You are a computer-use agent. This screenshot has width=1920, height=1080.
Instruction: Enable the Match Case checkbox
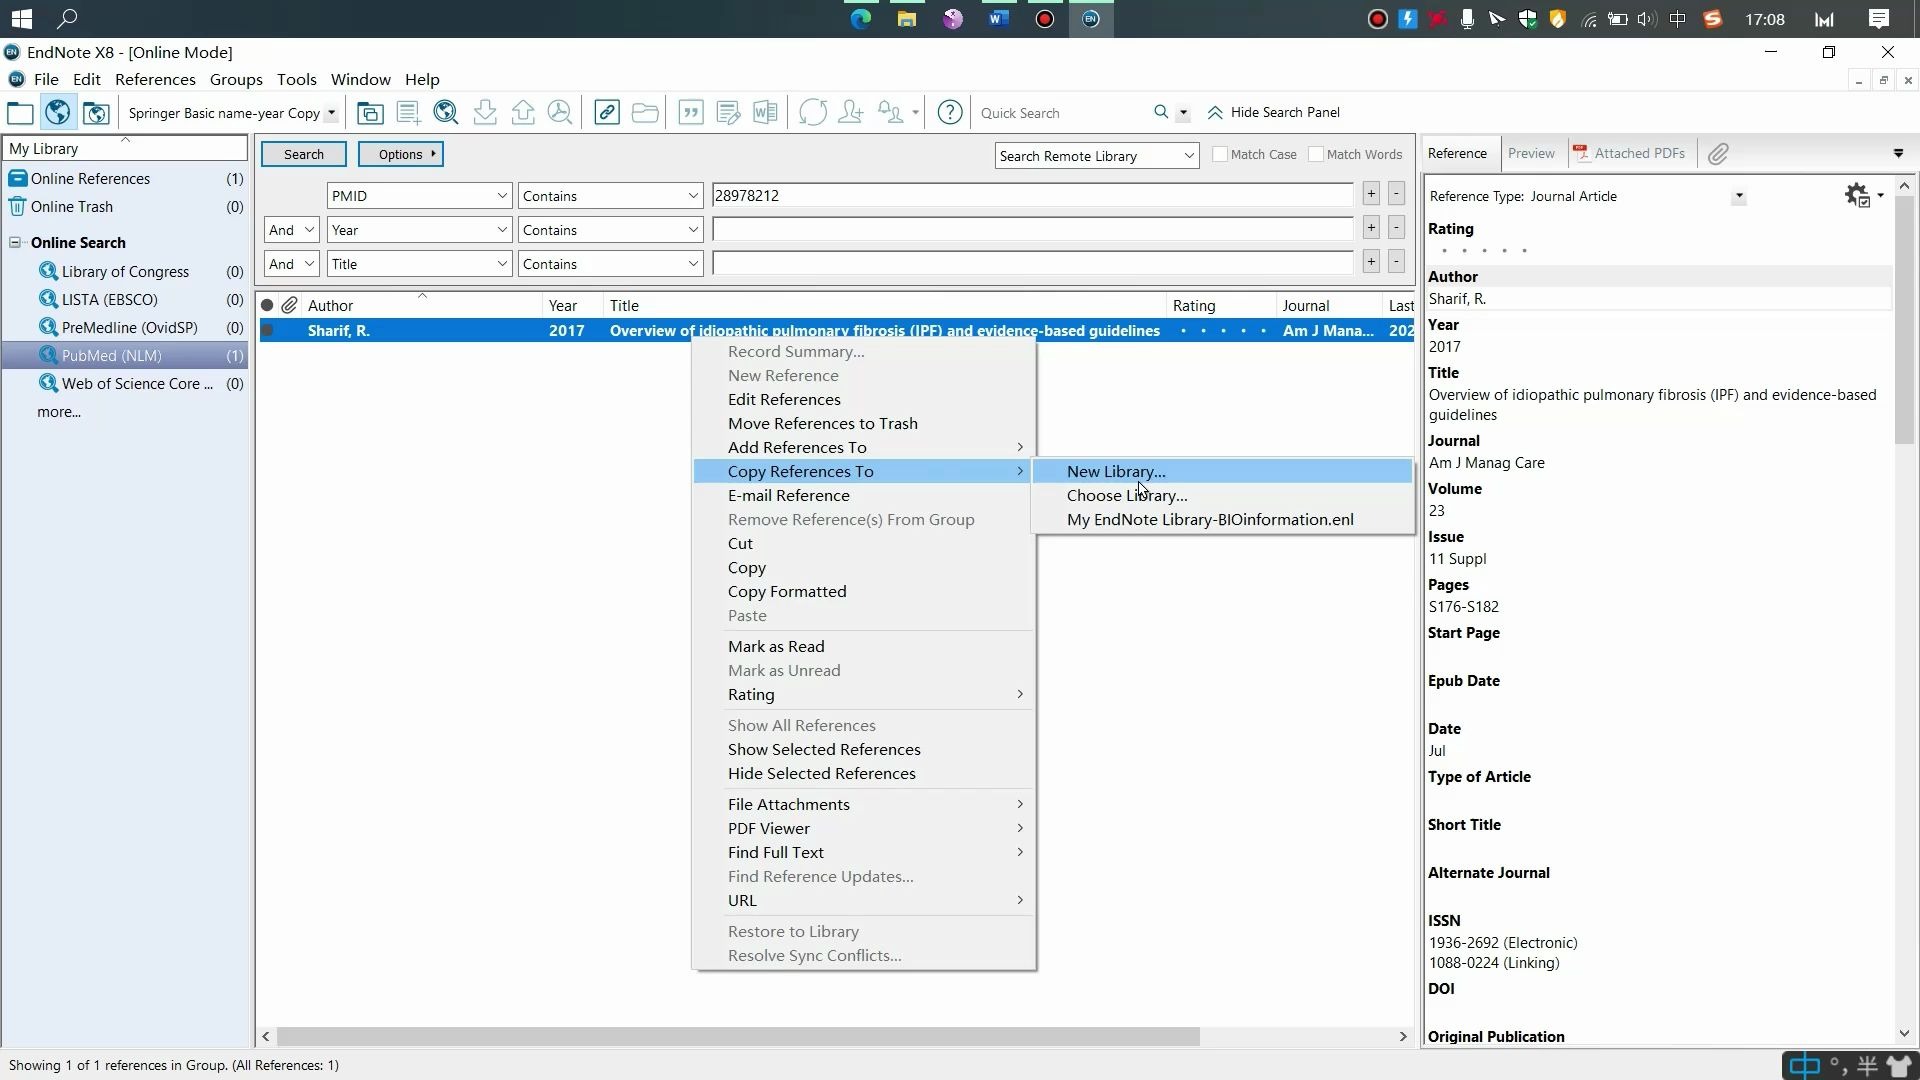coord(1220,155)
